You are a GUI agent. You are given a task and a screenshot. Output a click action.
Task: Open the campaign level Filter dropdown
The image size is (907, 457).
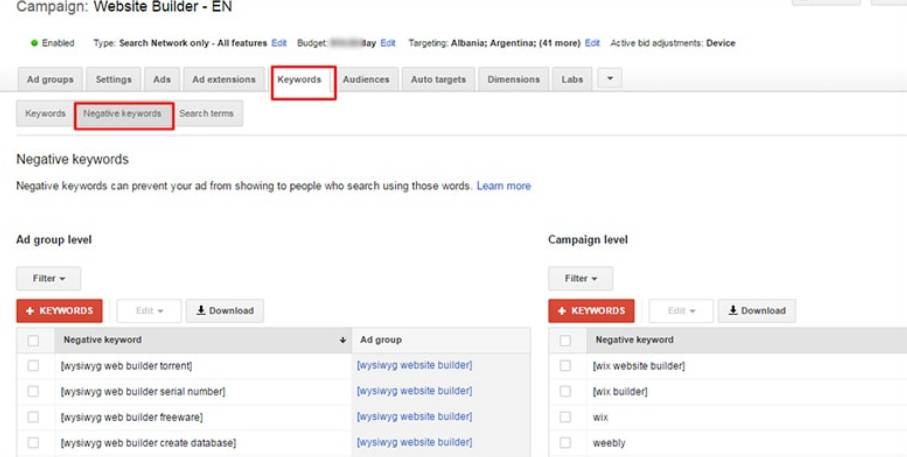(580, 279)
